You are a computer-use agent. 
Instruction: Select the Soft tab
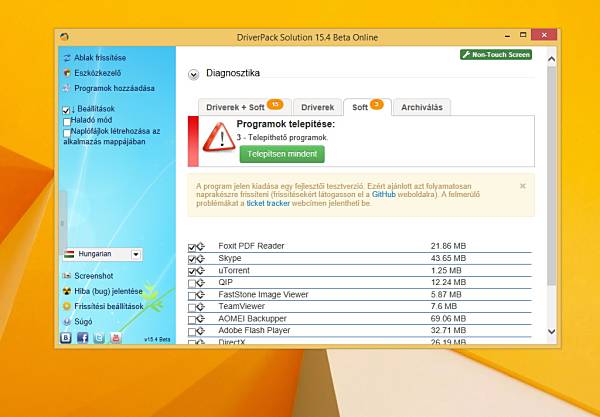point(367,107)
